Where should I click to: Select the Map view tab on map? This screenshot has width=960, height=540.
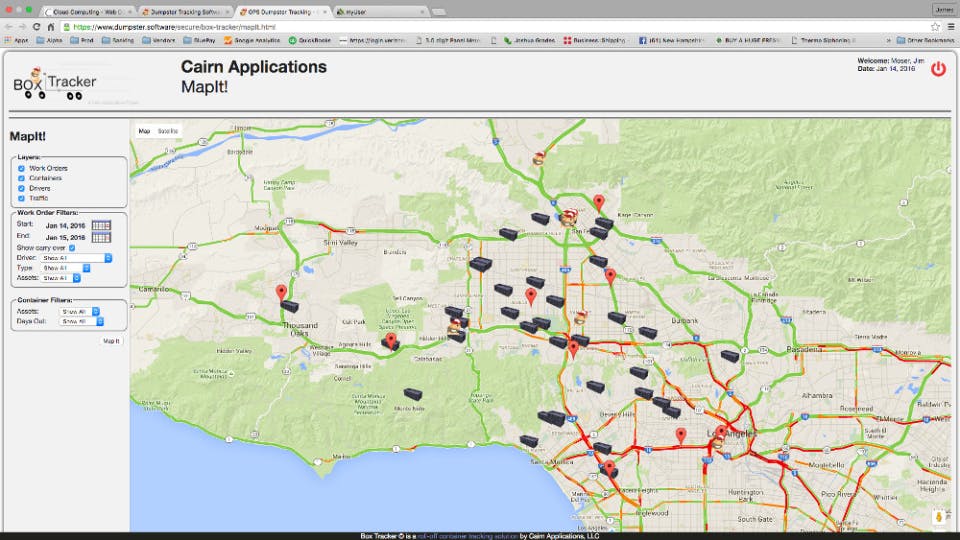click(144, 131)
